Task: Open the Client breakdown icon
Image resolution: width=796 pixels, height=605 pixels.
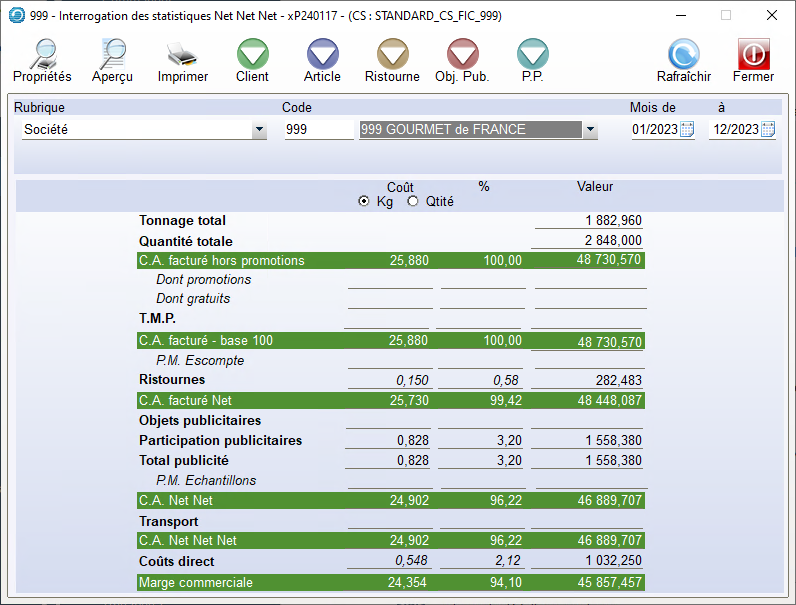Action: click(252, 55)
